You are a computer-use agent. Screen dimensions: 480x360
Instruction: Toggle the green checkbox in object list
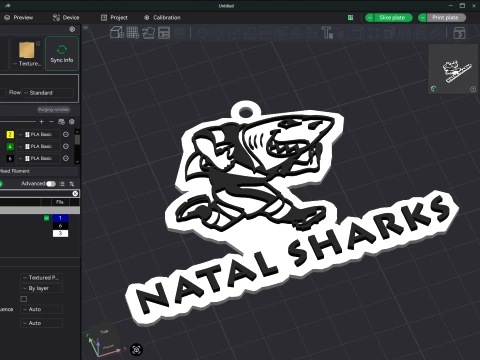[x=47, y=218]
